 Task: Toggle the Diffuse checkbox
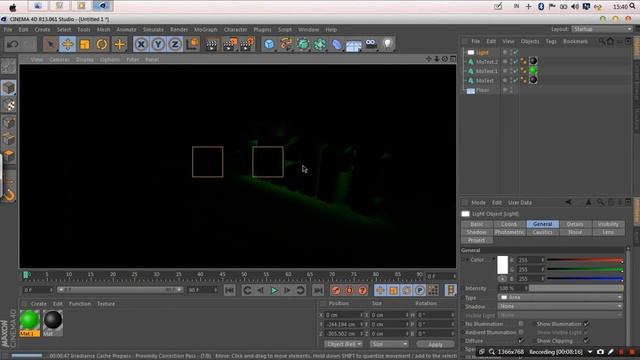coord(521,340)
